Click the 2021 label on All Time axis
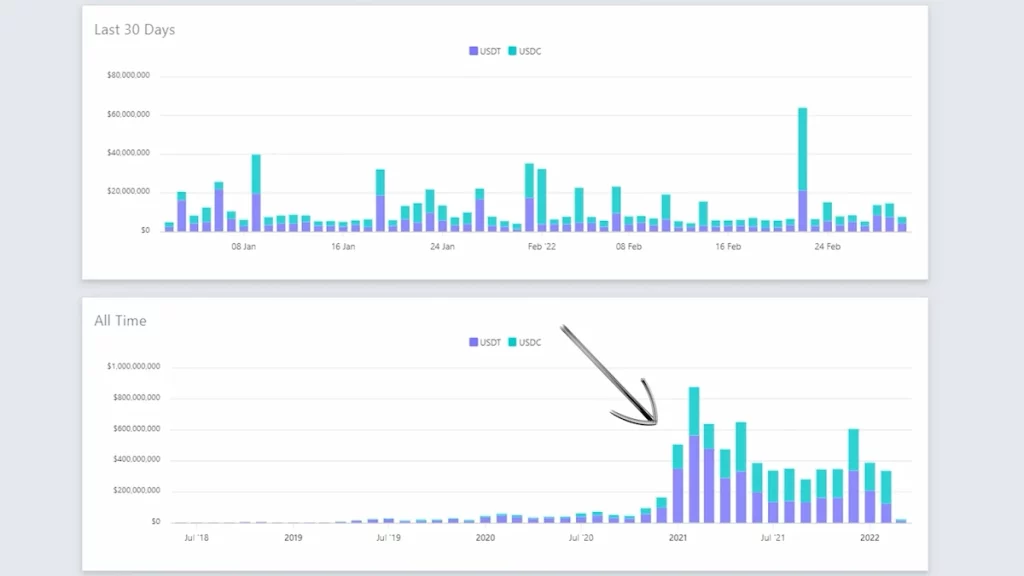 click(x=678, y=538)
